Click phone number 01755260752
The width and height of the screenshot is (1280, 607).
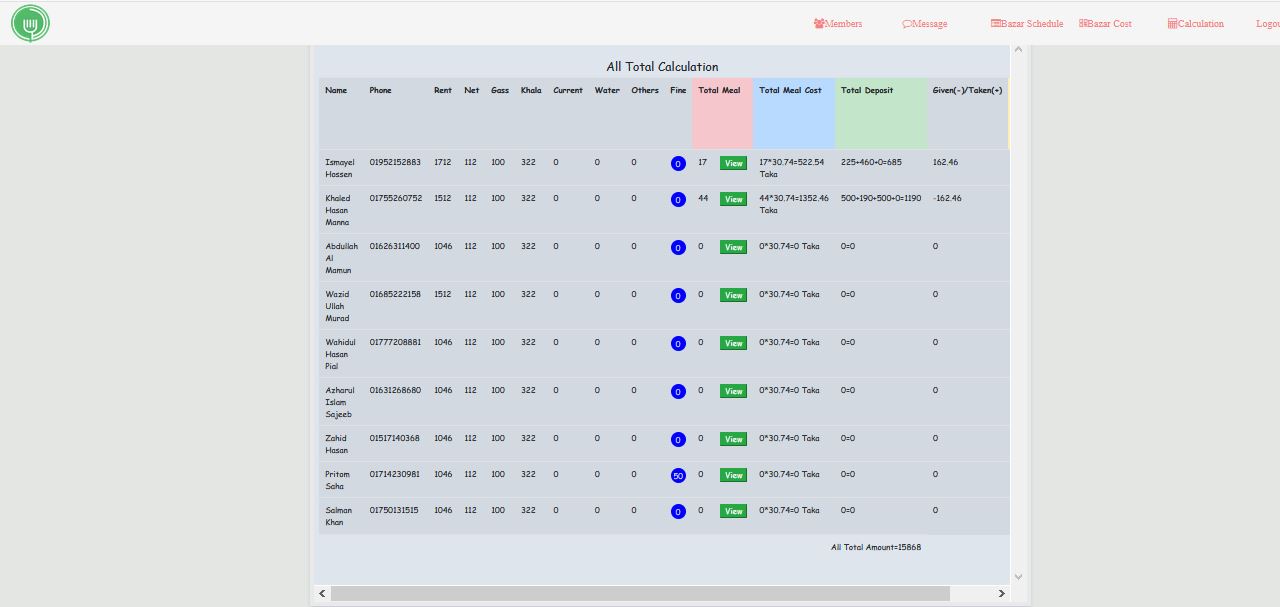395,198
